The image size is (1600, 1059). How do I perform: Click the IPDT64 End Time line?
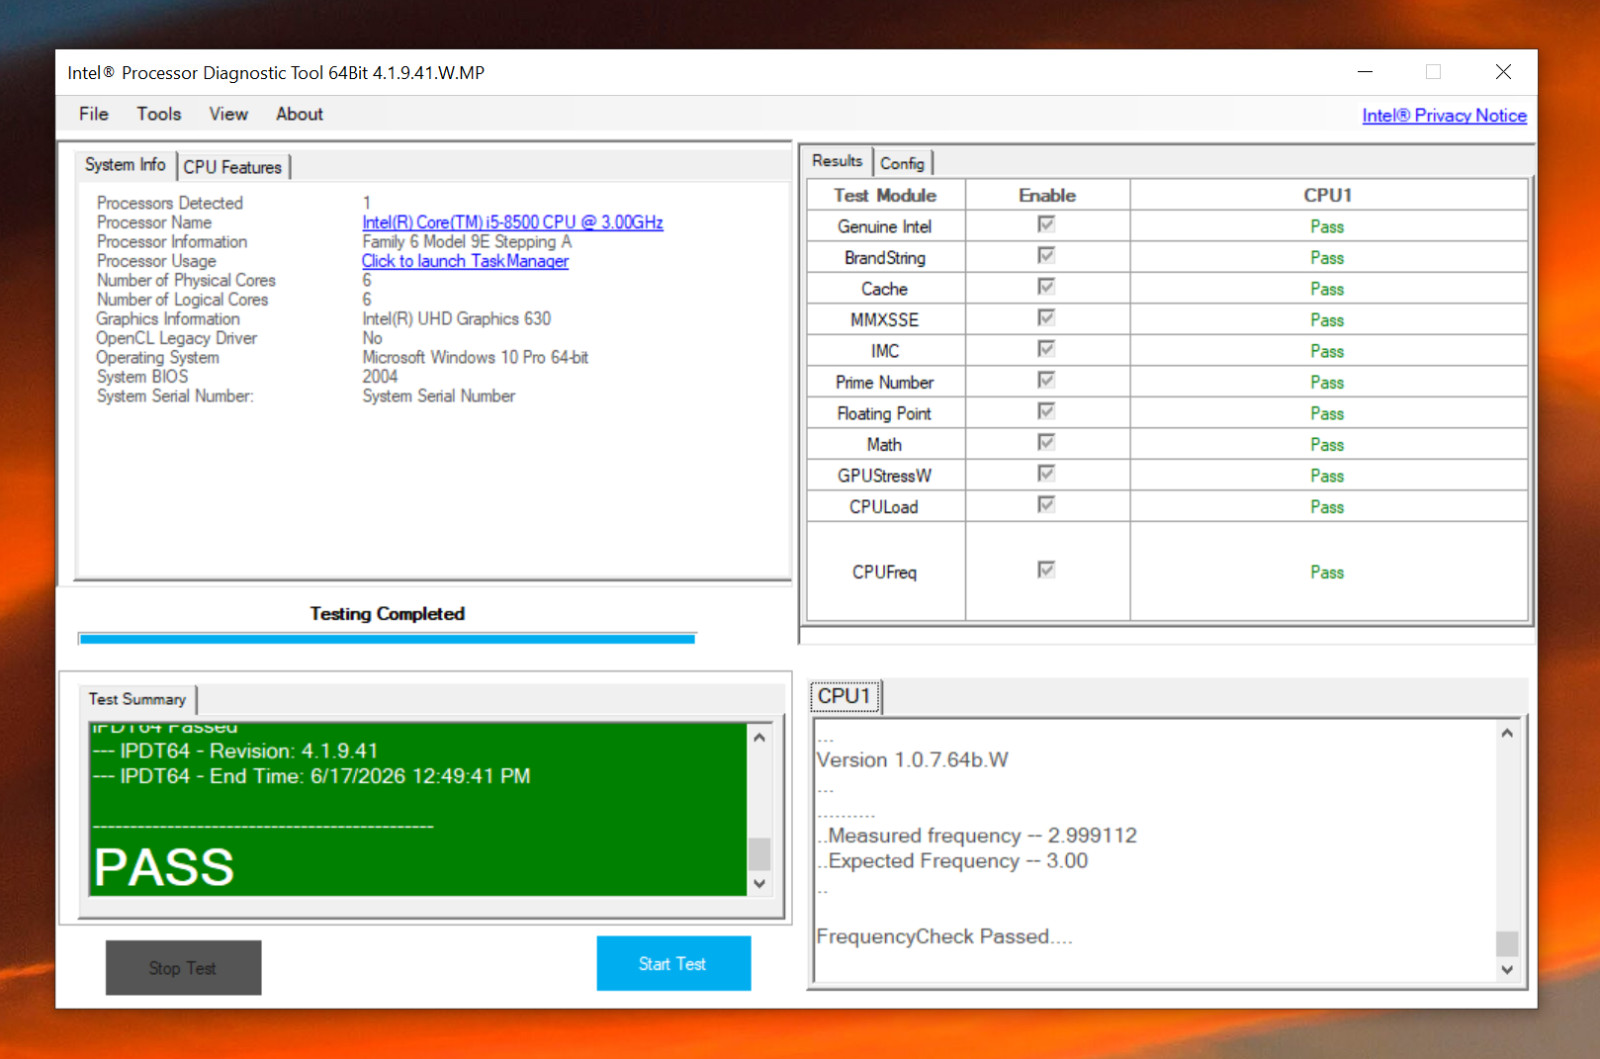(311, 776)
